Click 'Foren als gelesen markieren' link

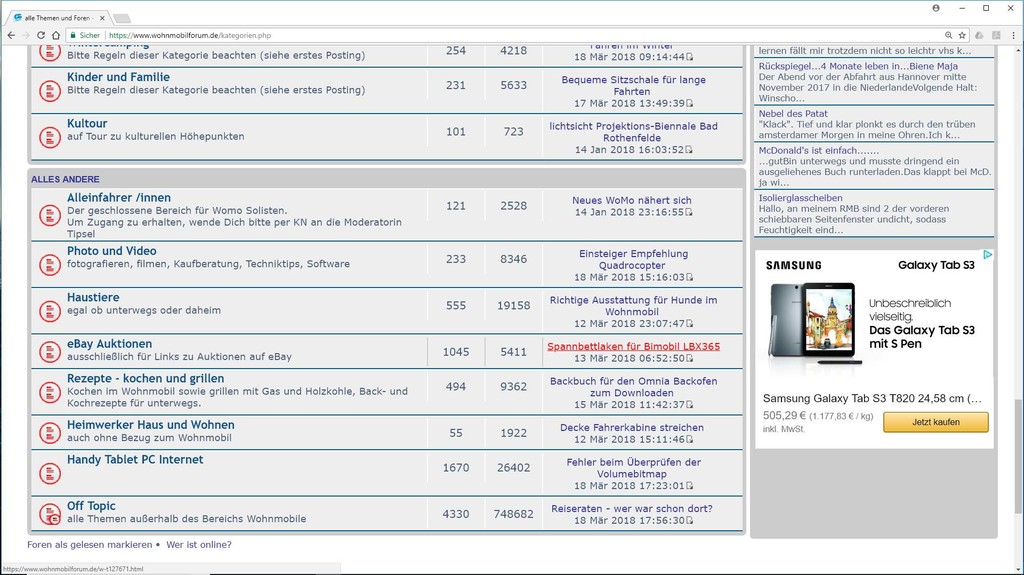point(89,544)
